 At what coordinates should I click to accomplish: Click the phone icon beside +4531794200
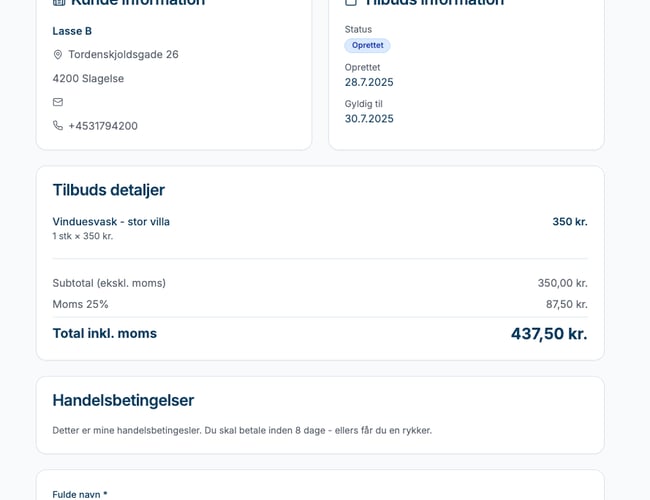point(58,126)
